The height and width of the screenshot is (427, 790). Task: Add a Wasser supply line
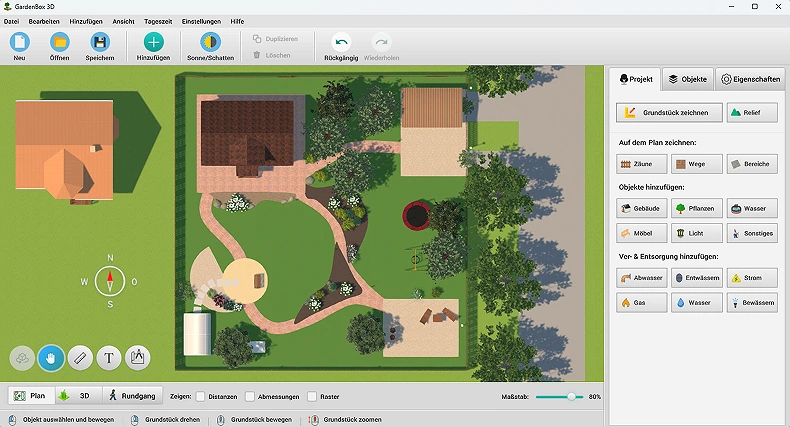pos(697,303)
